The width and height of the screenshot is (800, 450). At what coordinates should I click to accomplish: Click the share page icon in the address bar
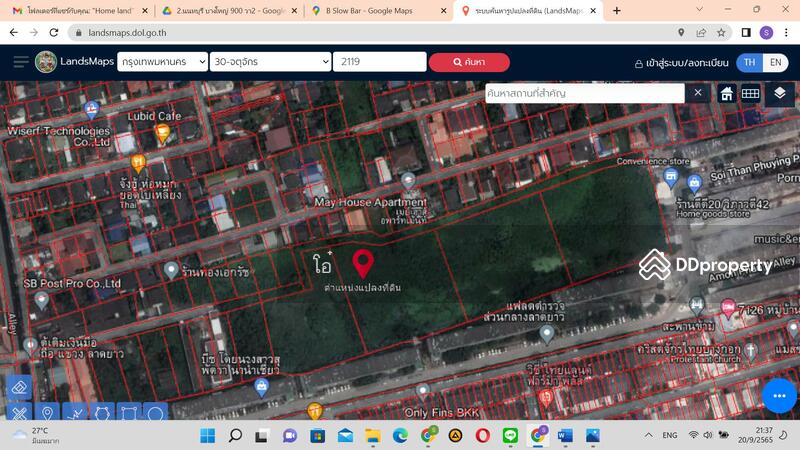point(701,33)
